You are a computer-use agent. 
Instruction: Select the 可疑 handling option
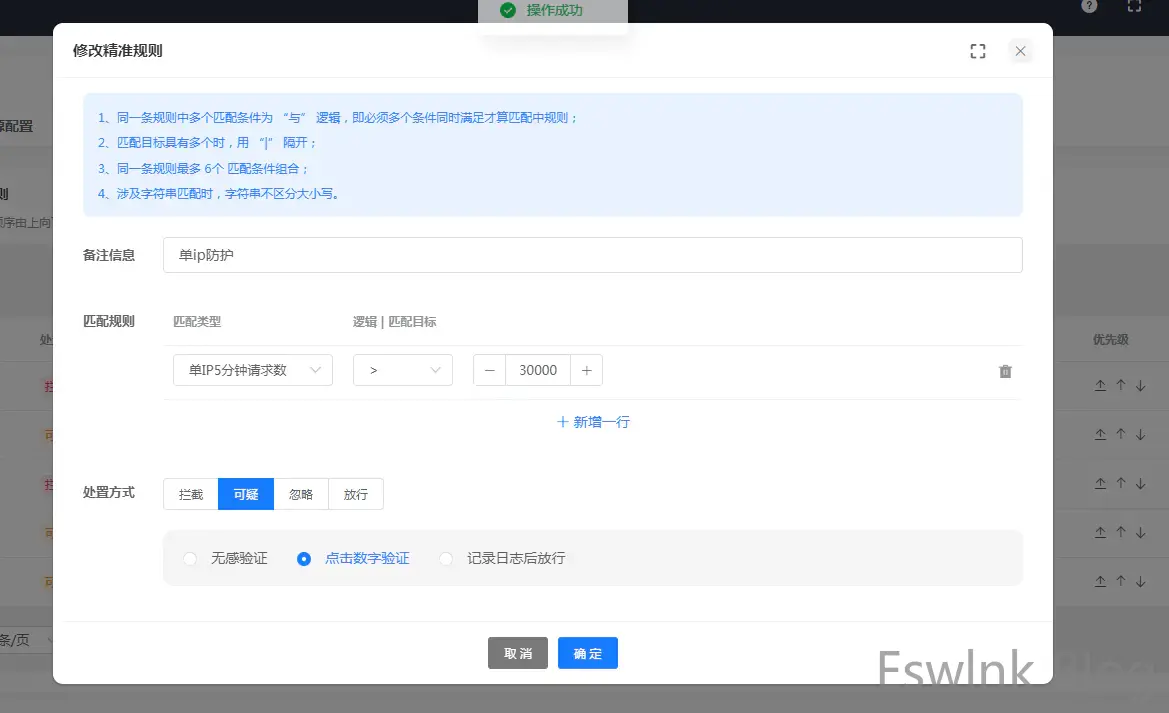pos(246,494)
